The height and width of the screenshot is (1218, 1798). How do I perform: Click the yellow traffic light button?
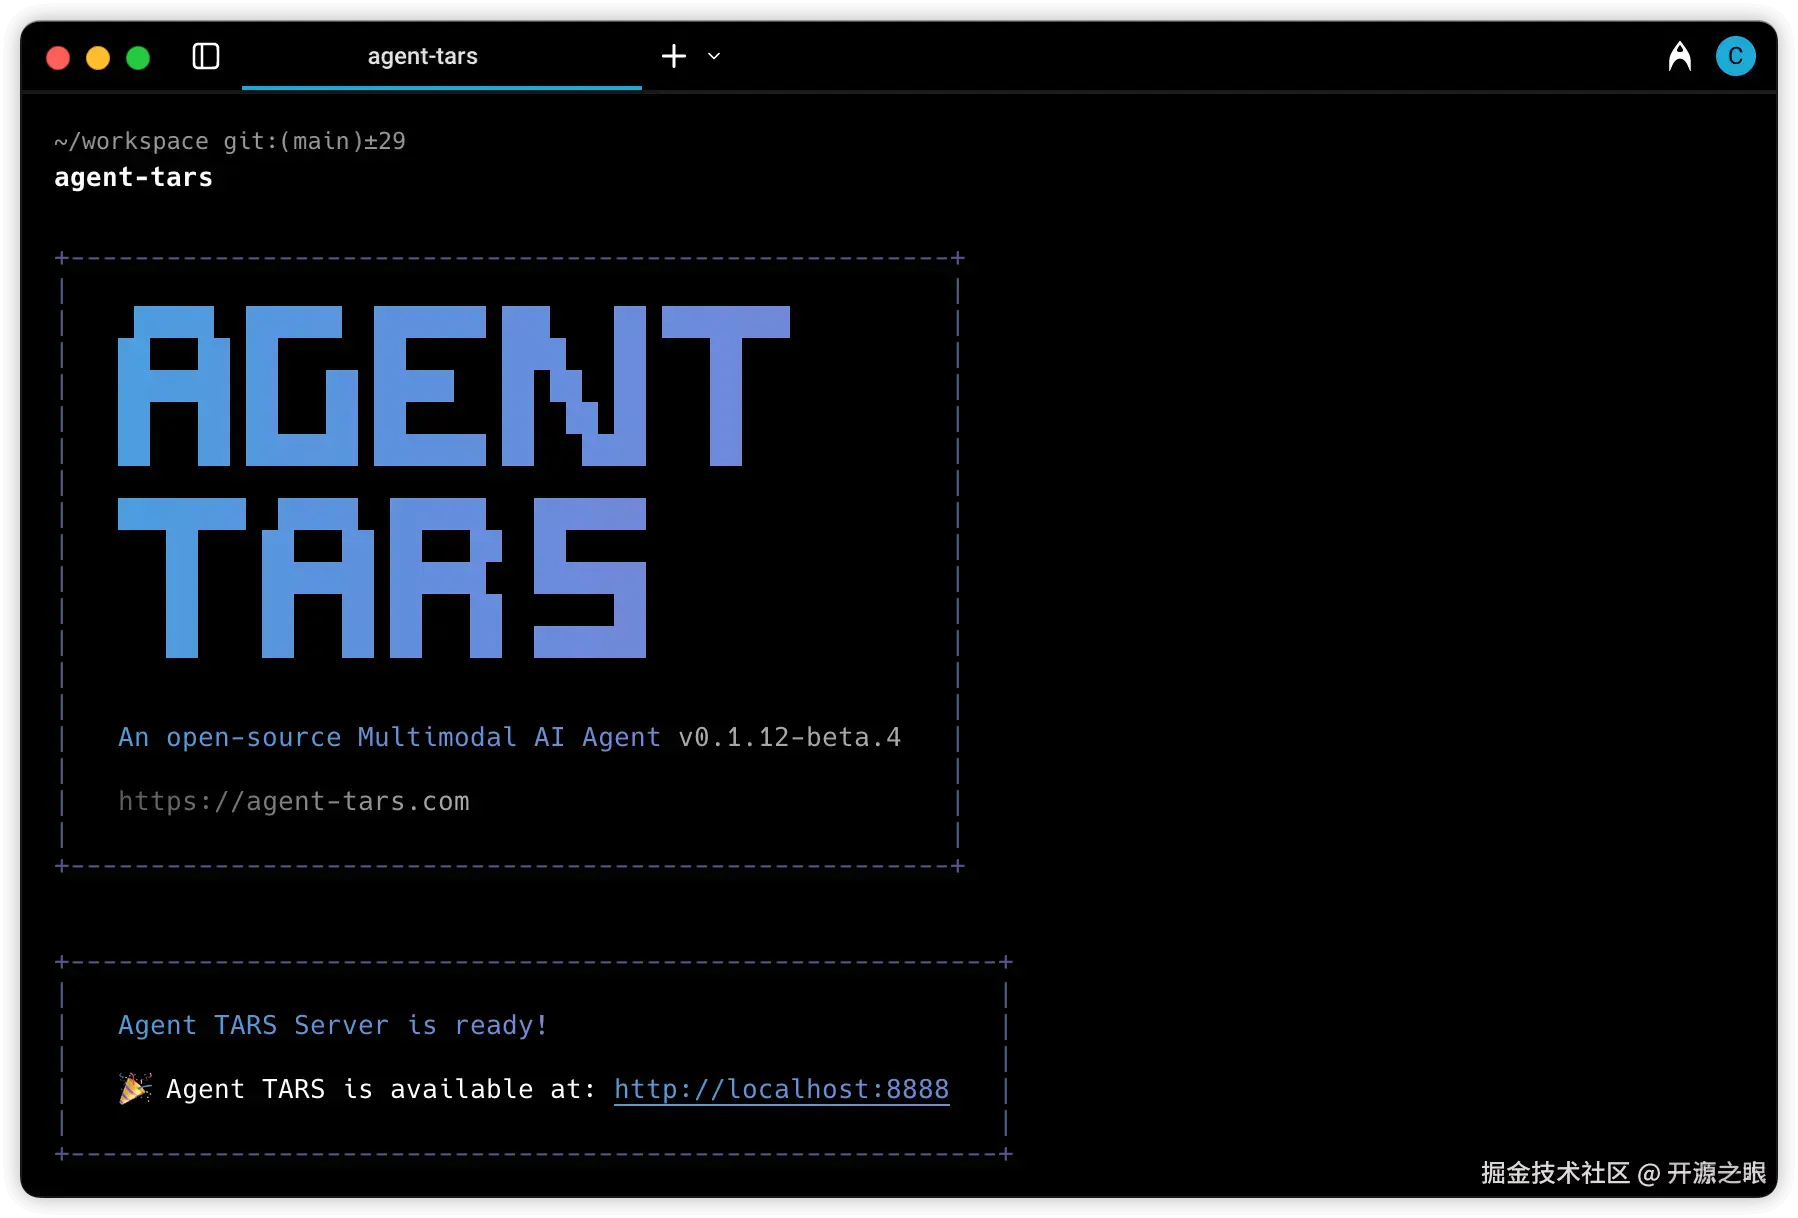pos(98,57)
